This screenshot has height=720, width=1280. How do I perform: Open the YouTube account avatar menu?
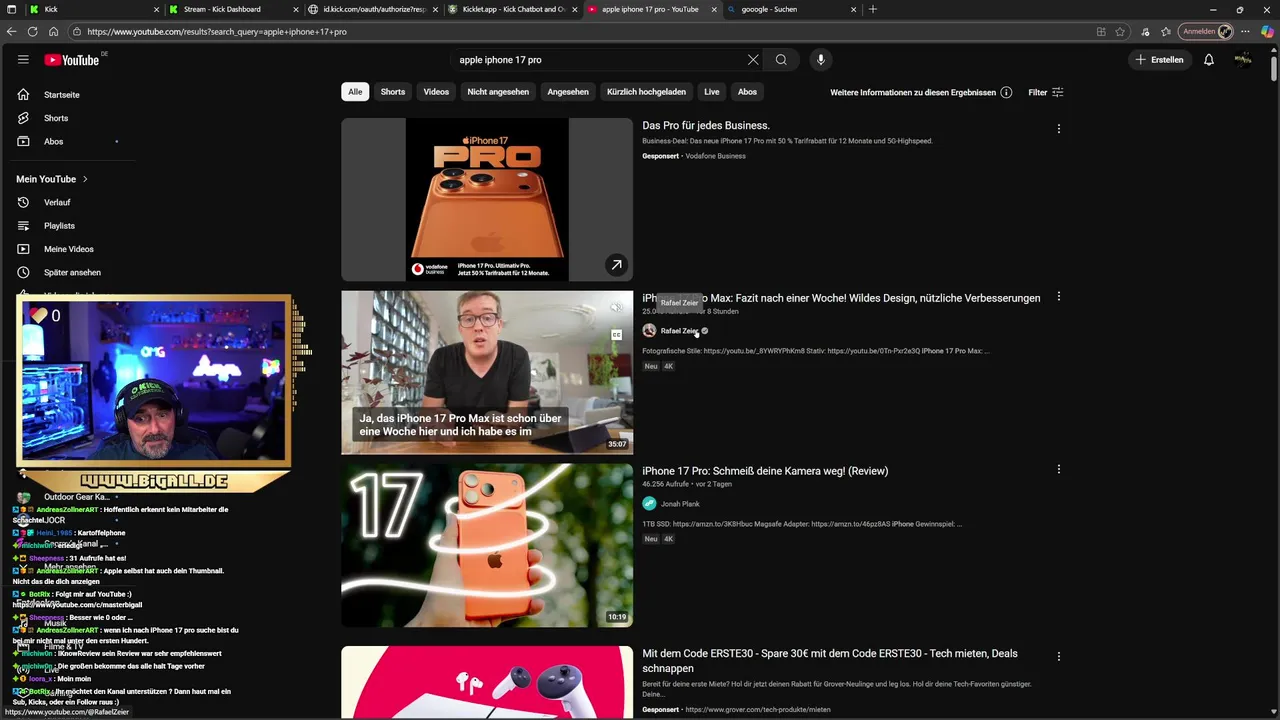[x=1243, y=60]
